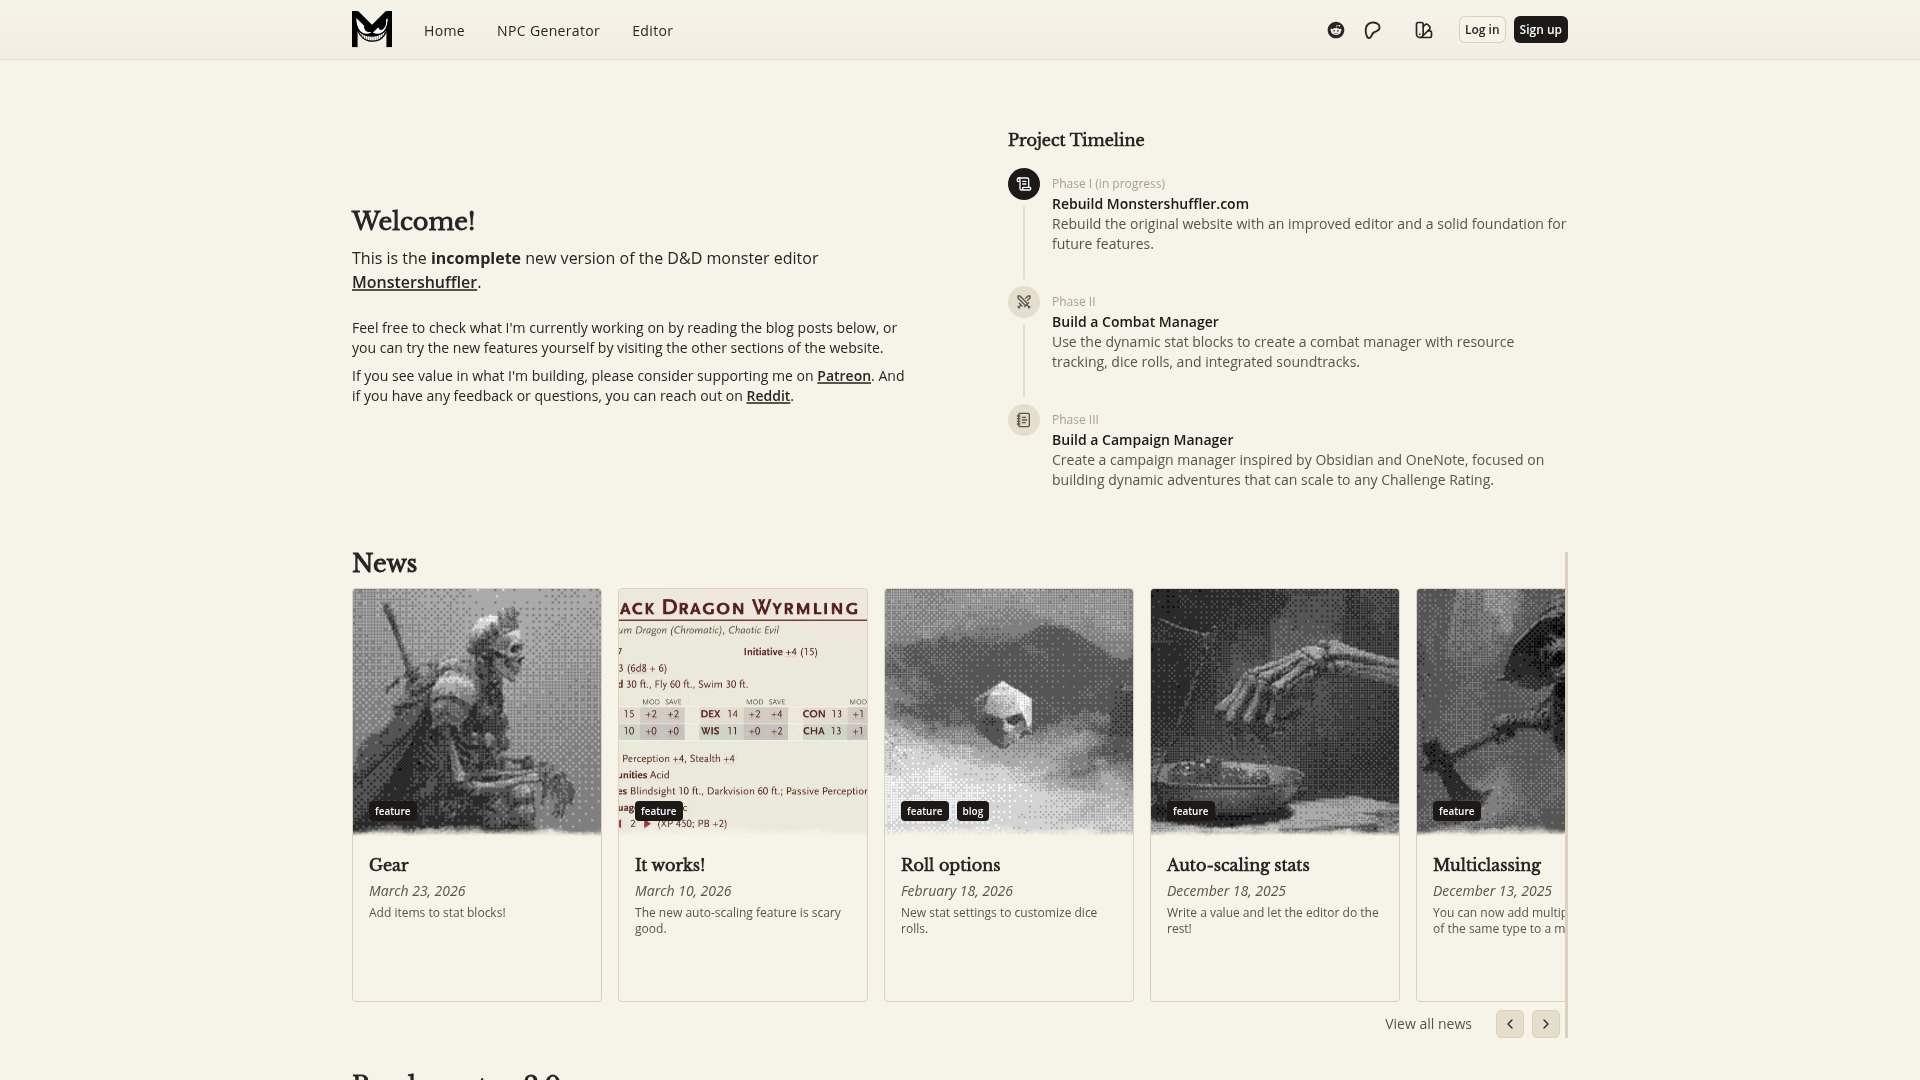Open the NPC Generator menu item
1920x1080 pixels.
tap(548, 31)
